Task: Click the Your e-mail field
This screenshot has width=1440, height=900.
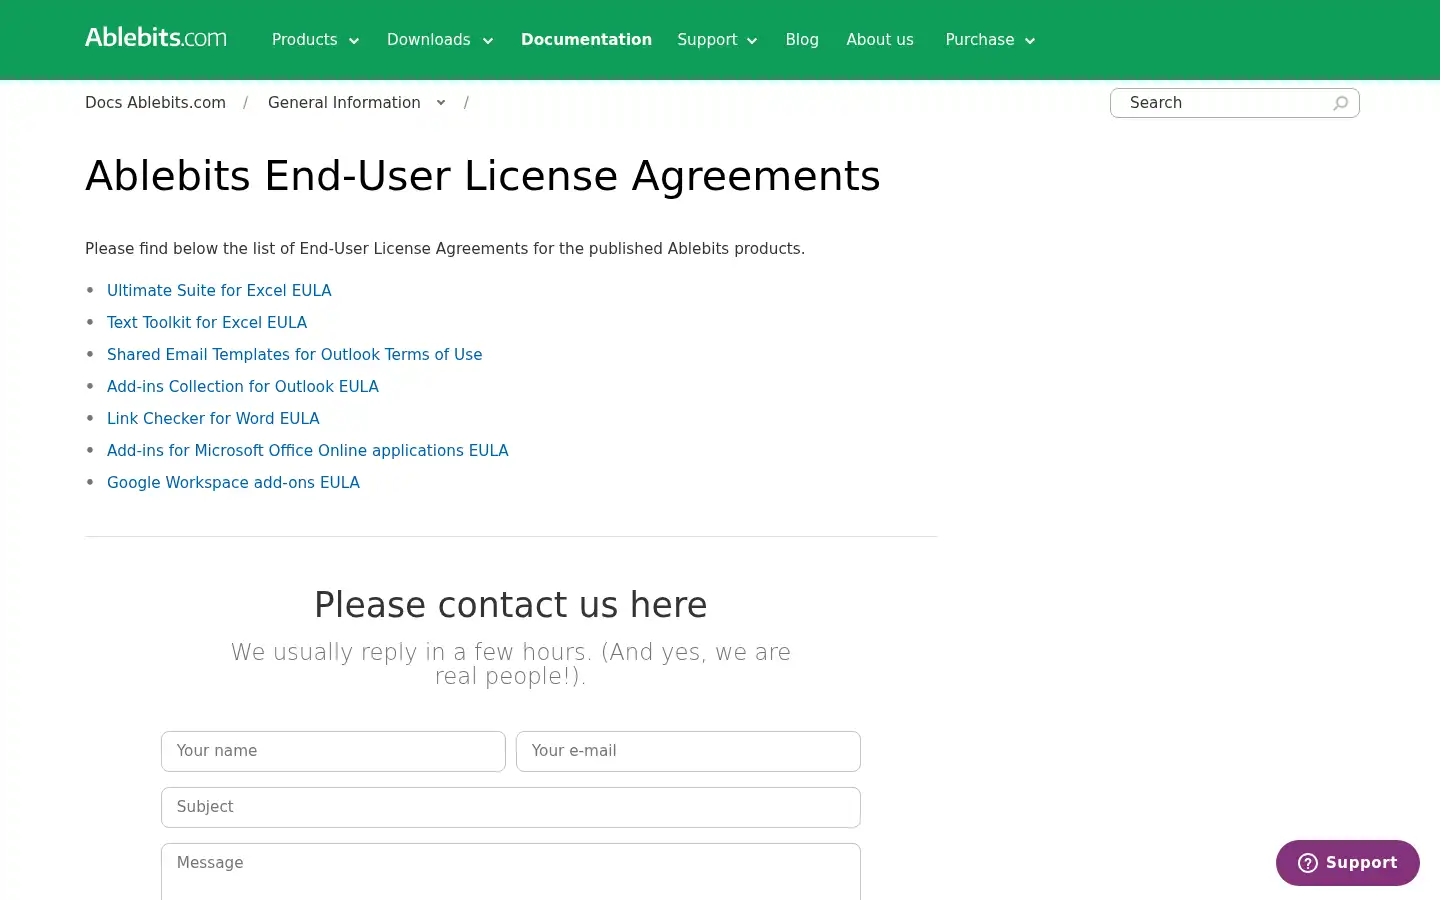Action: [688, 751]
